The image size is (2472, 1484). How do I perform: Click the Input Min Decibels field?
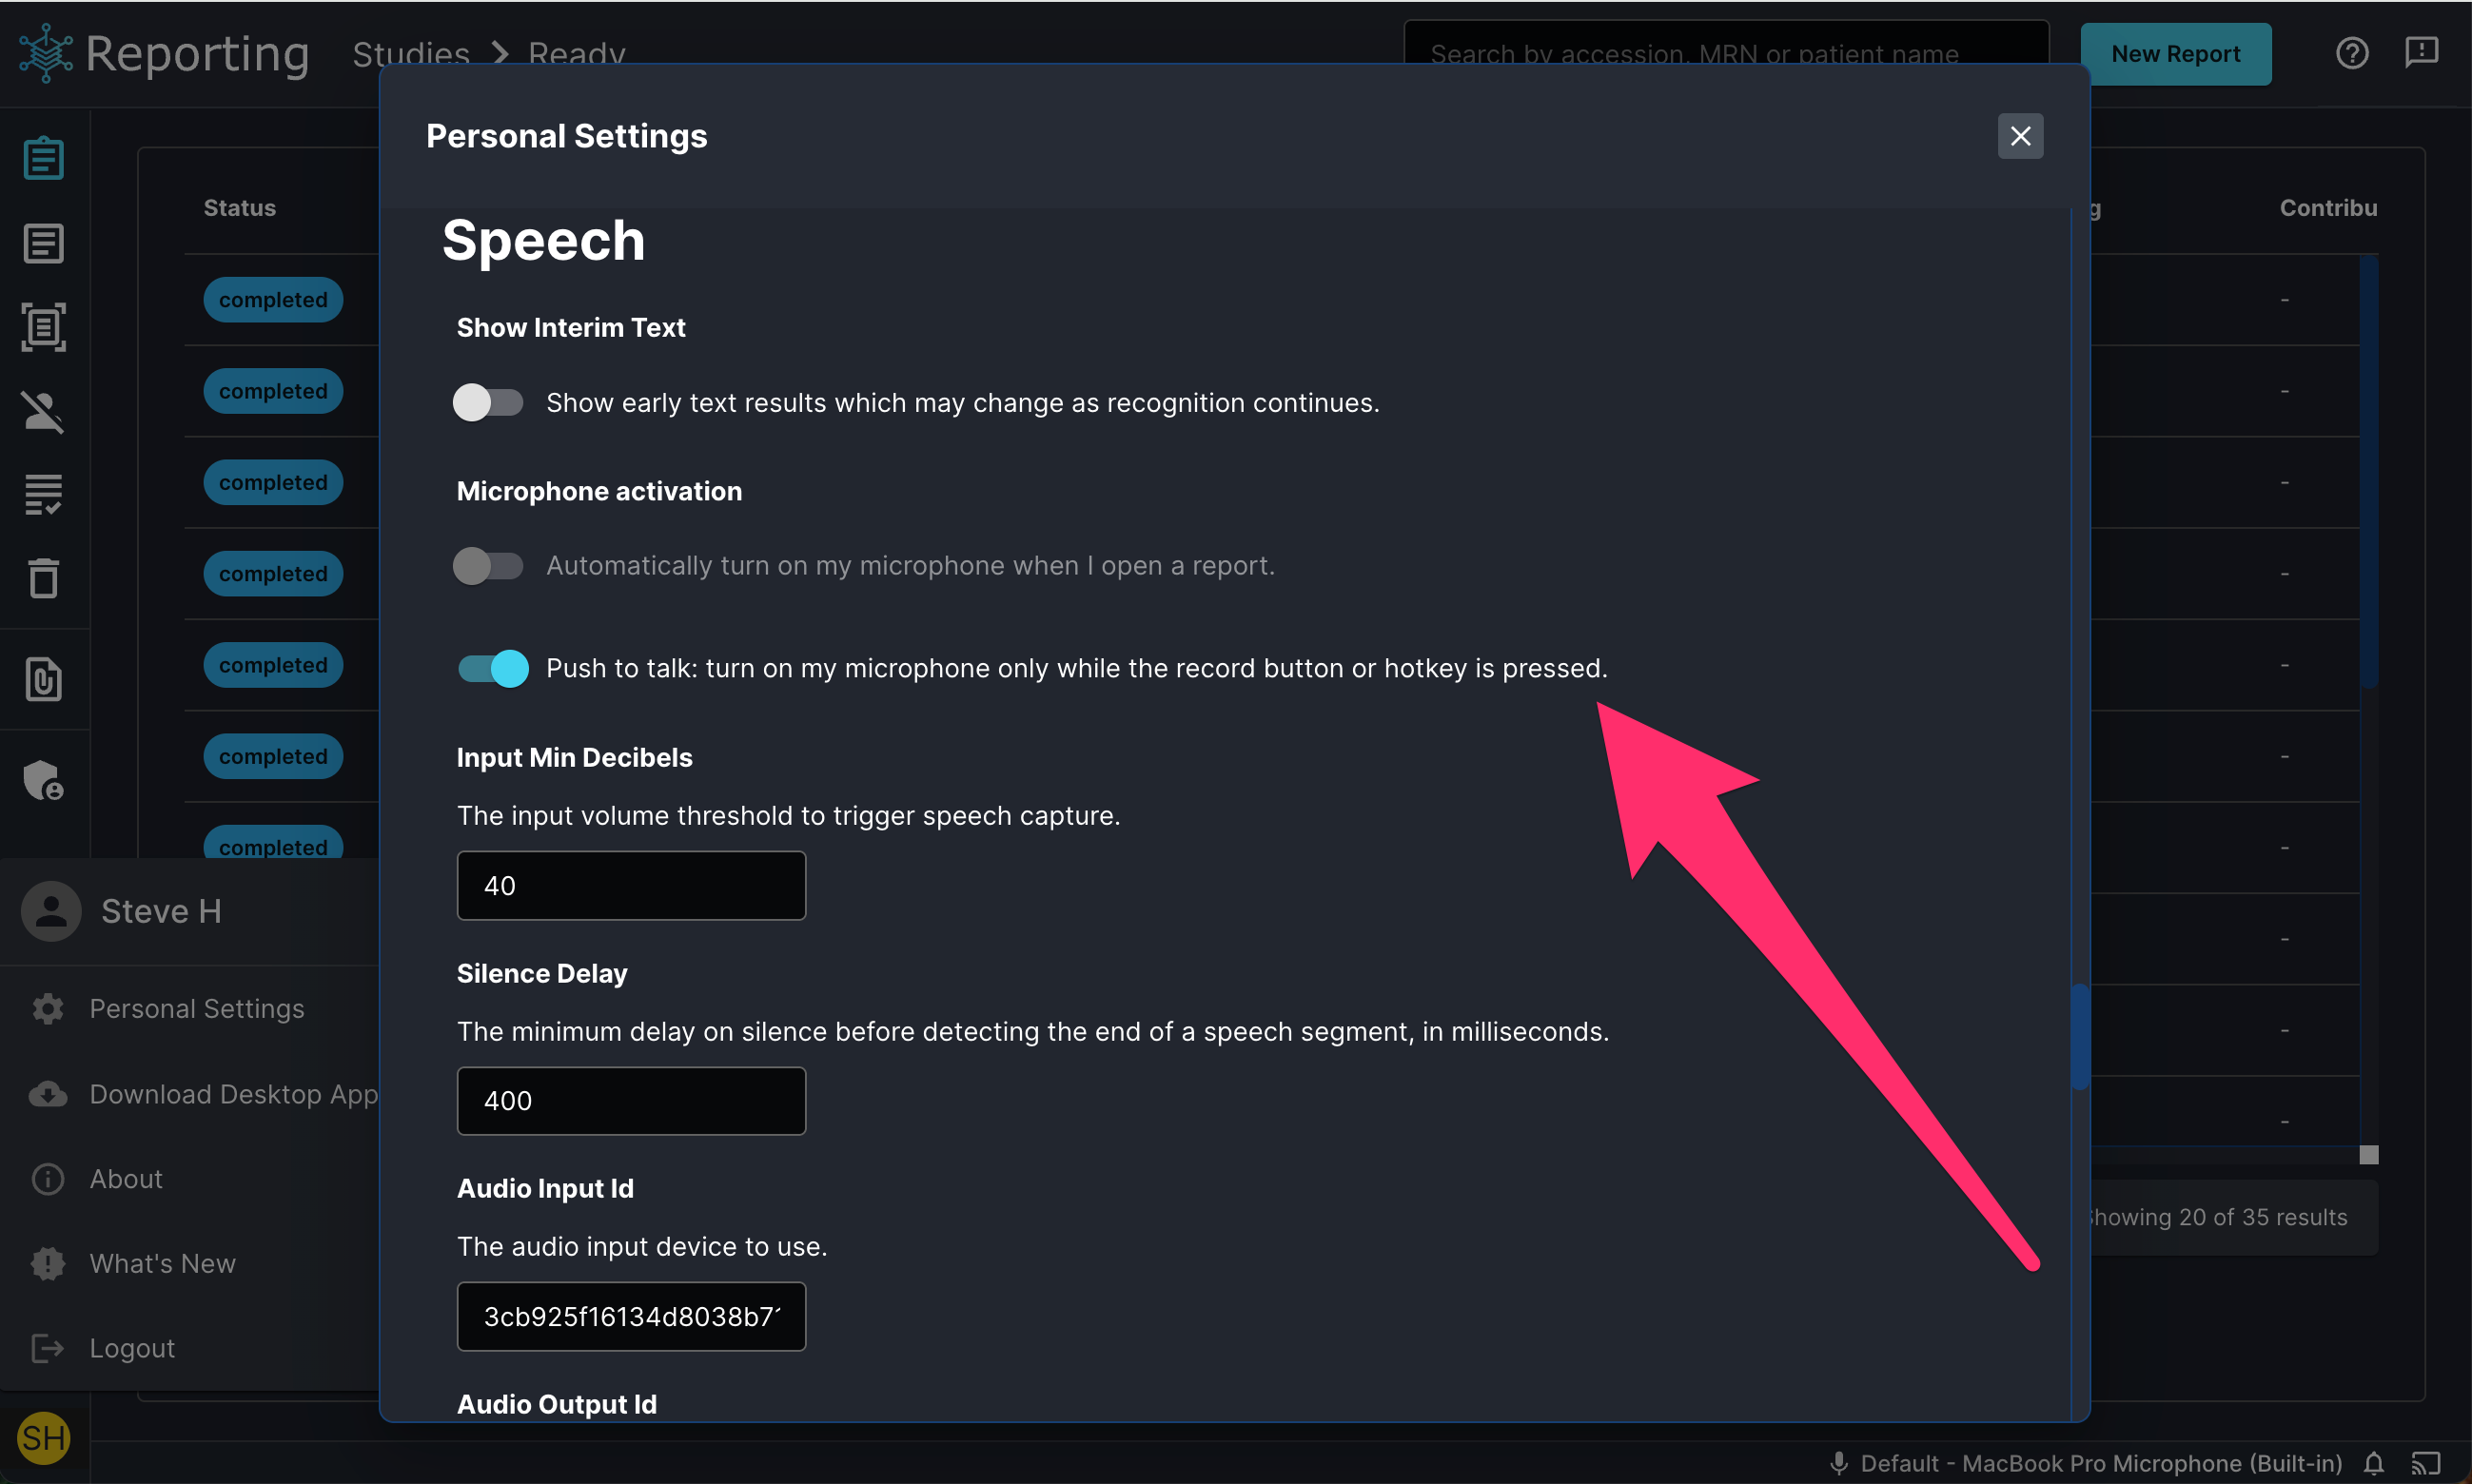pos(631,886)
